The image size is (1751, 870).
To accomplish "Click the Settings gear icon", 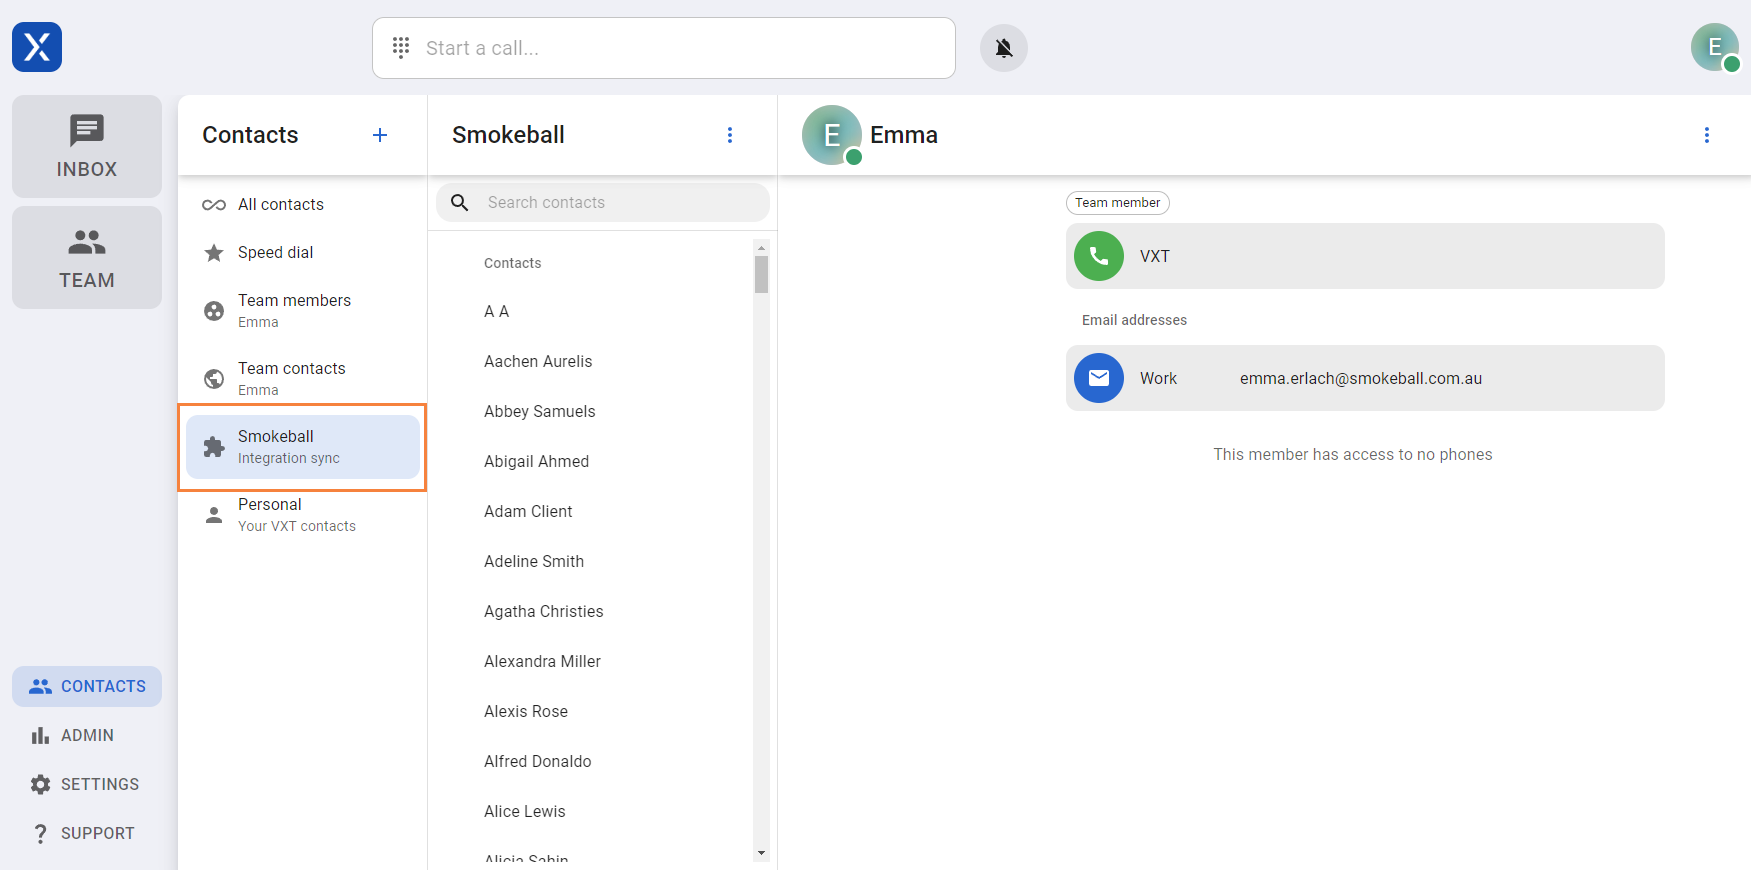I will [x=40, y=784].
